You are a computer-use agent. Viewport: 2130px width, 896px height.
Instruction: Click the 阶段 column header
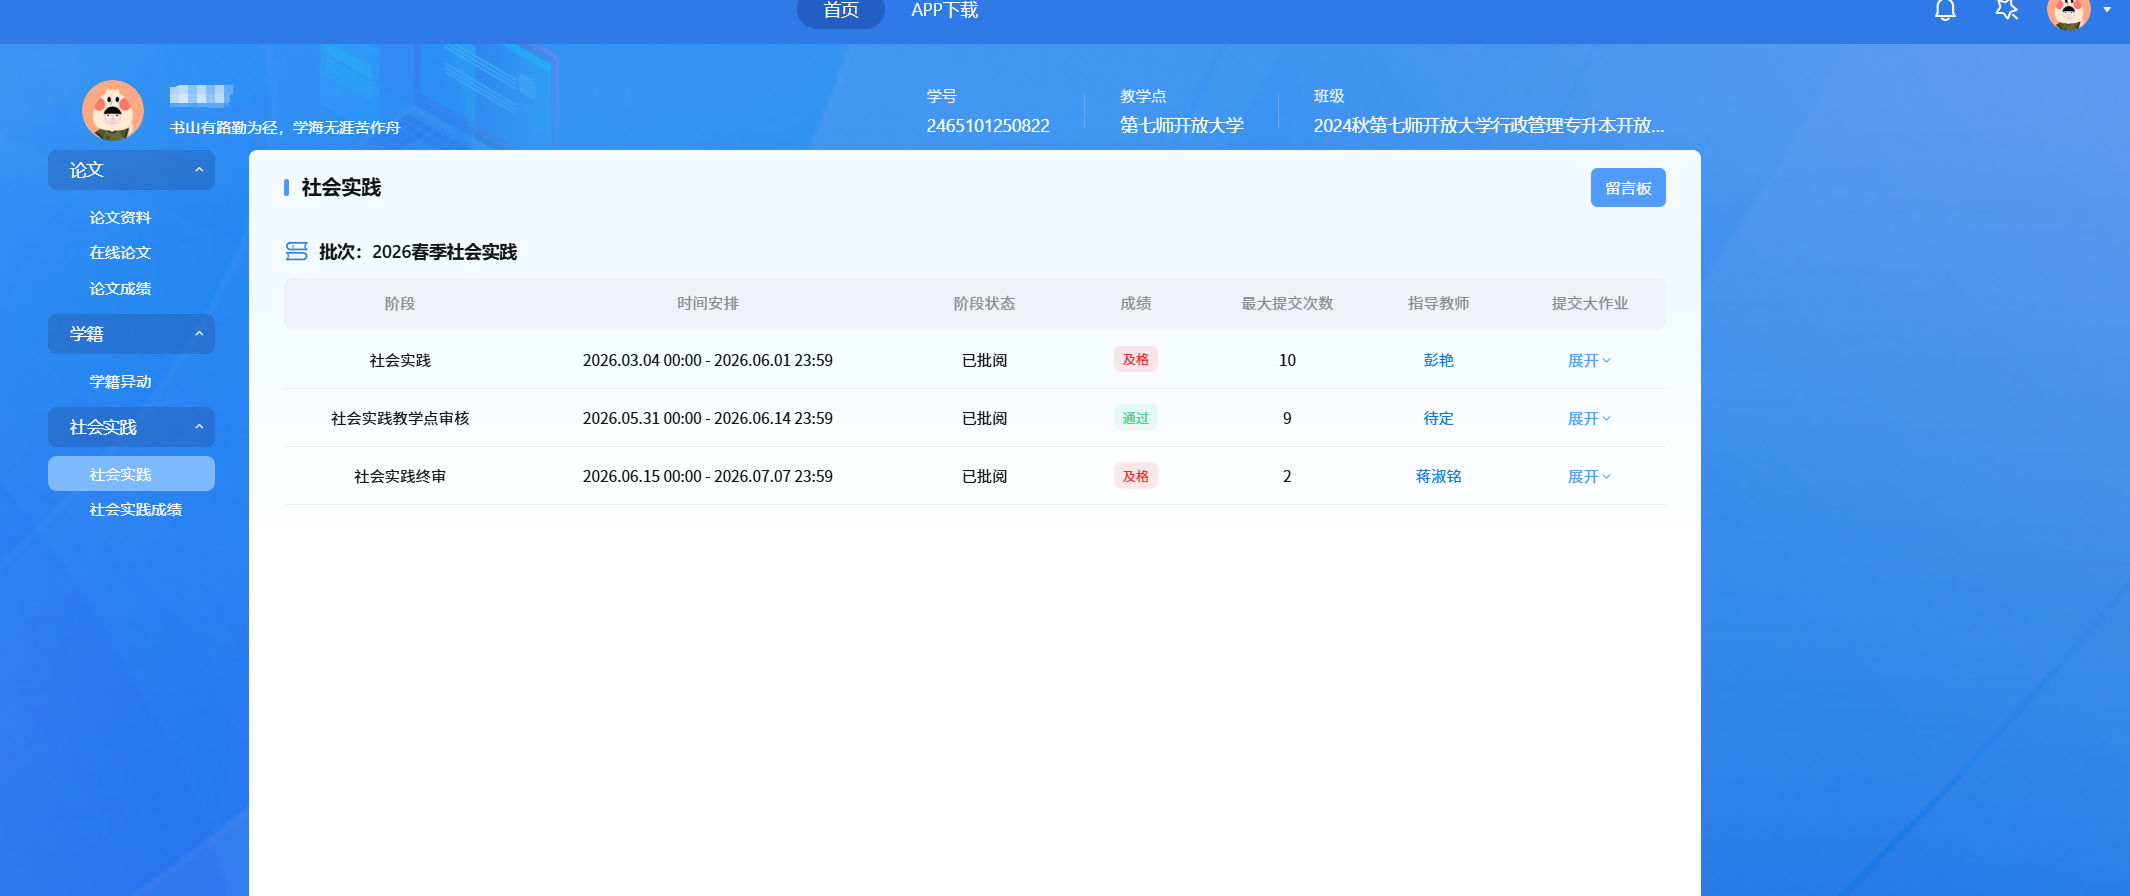point(400,303)
